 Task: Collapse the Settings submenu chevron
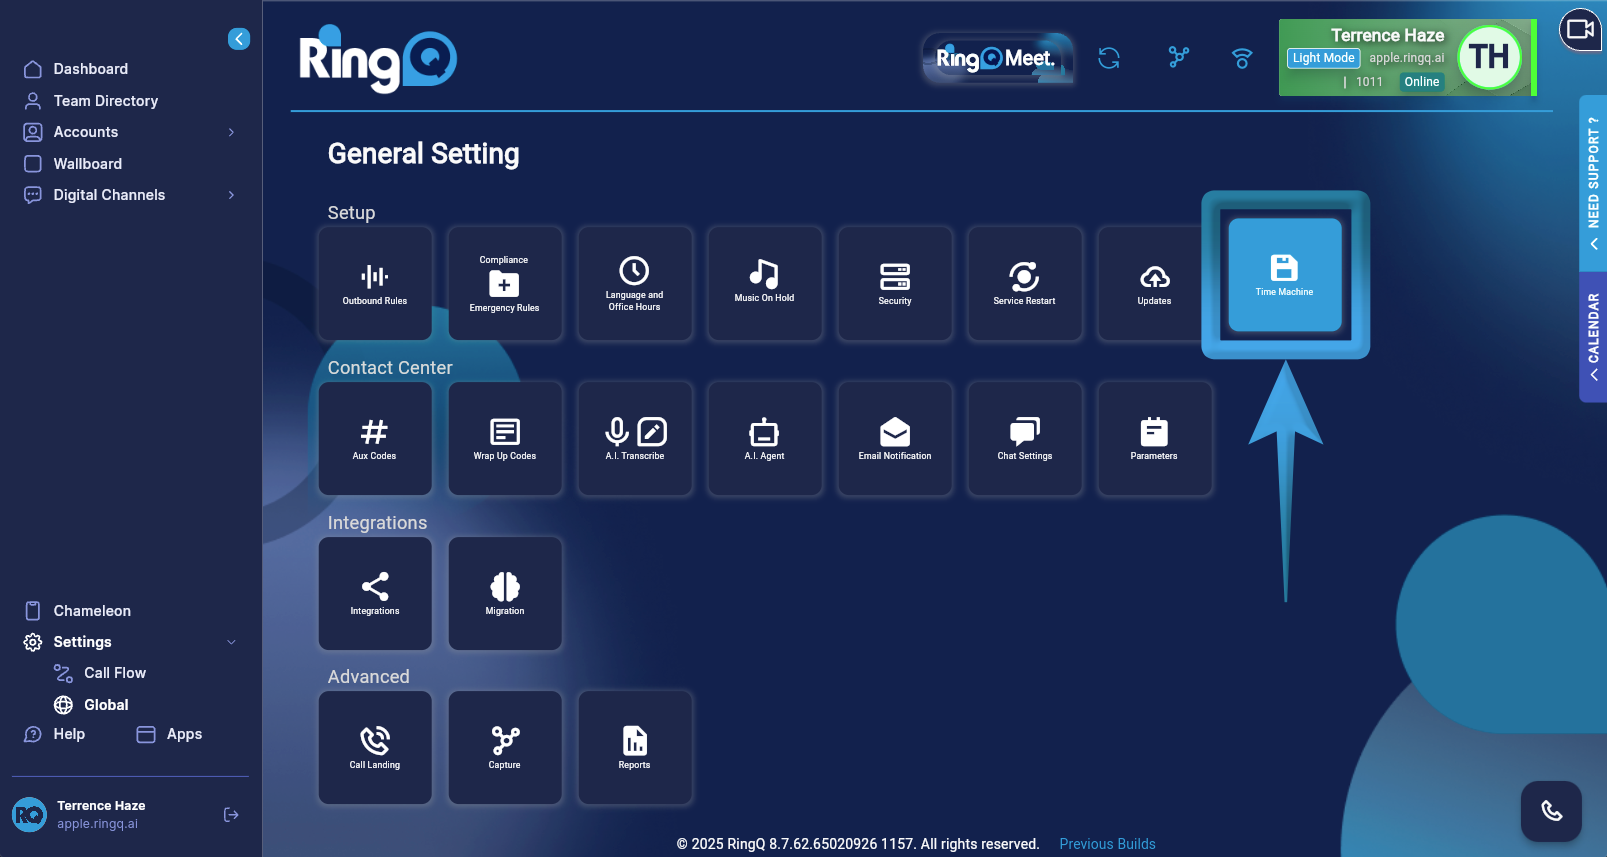point(231,642)
